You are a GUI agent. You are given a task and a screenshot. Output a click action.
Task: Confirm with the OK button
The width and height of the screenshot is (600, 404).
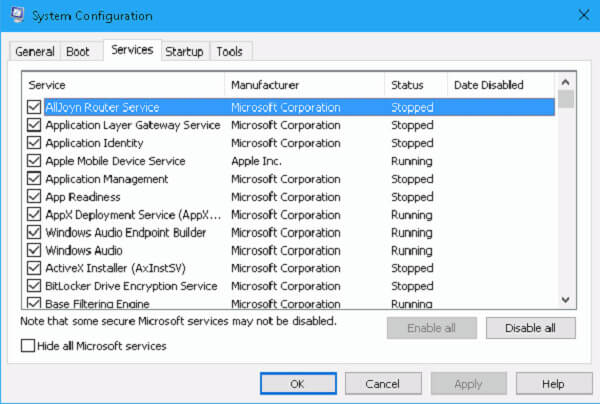[298, 383]
